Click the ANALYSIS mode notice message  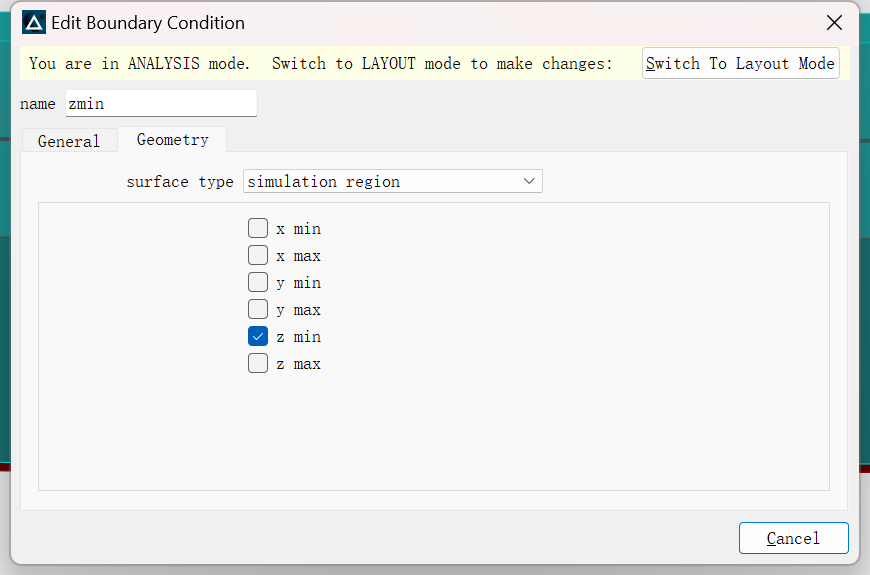click(x=321, y=63)
